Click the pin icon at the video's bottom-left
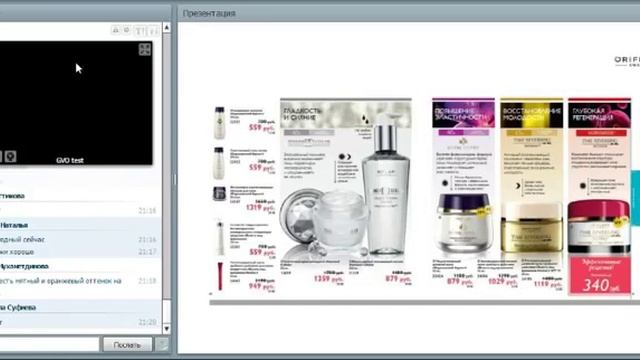The width and height of the screenshot is (640, 360). (x=11, y=156)
